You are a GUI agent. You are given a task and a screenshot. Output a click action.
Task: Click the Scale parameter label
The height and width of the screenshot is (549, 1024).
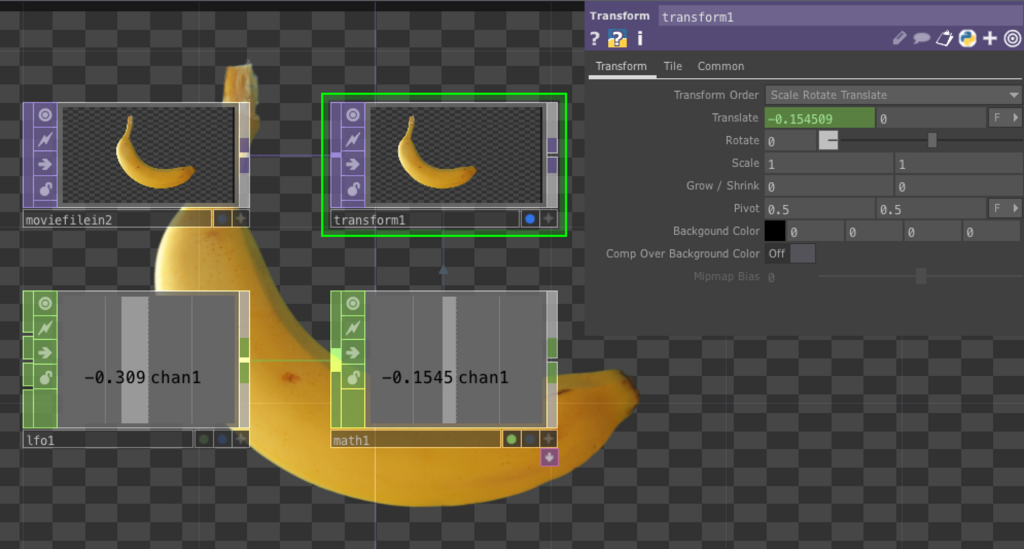[x=745, y=163]
